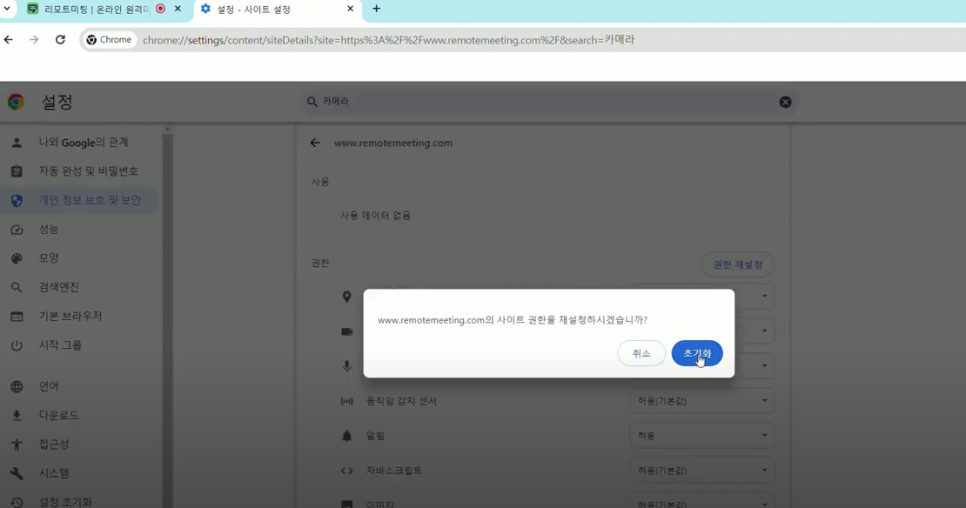Click the palette icon for 모양
The width and height of the screenshot is (966, 508).
(x=17, y=258)
